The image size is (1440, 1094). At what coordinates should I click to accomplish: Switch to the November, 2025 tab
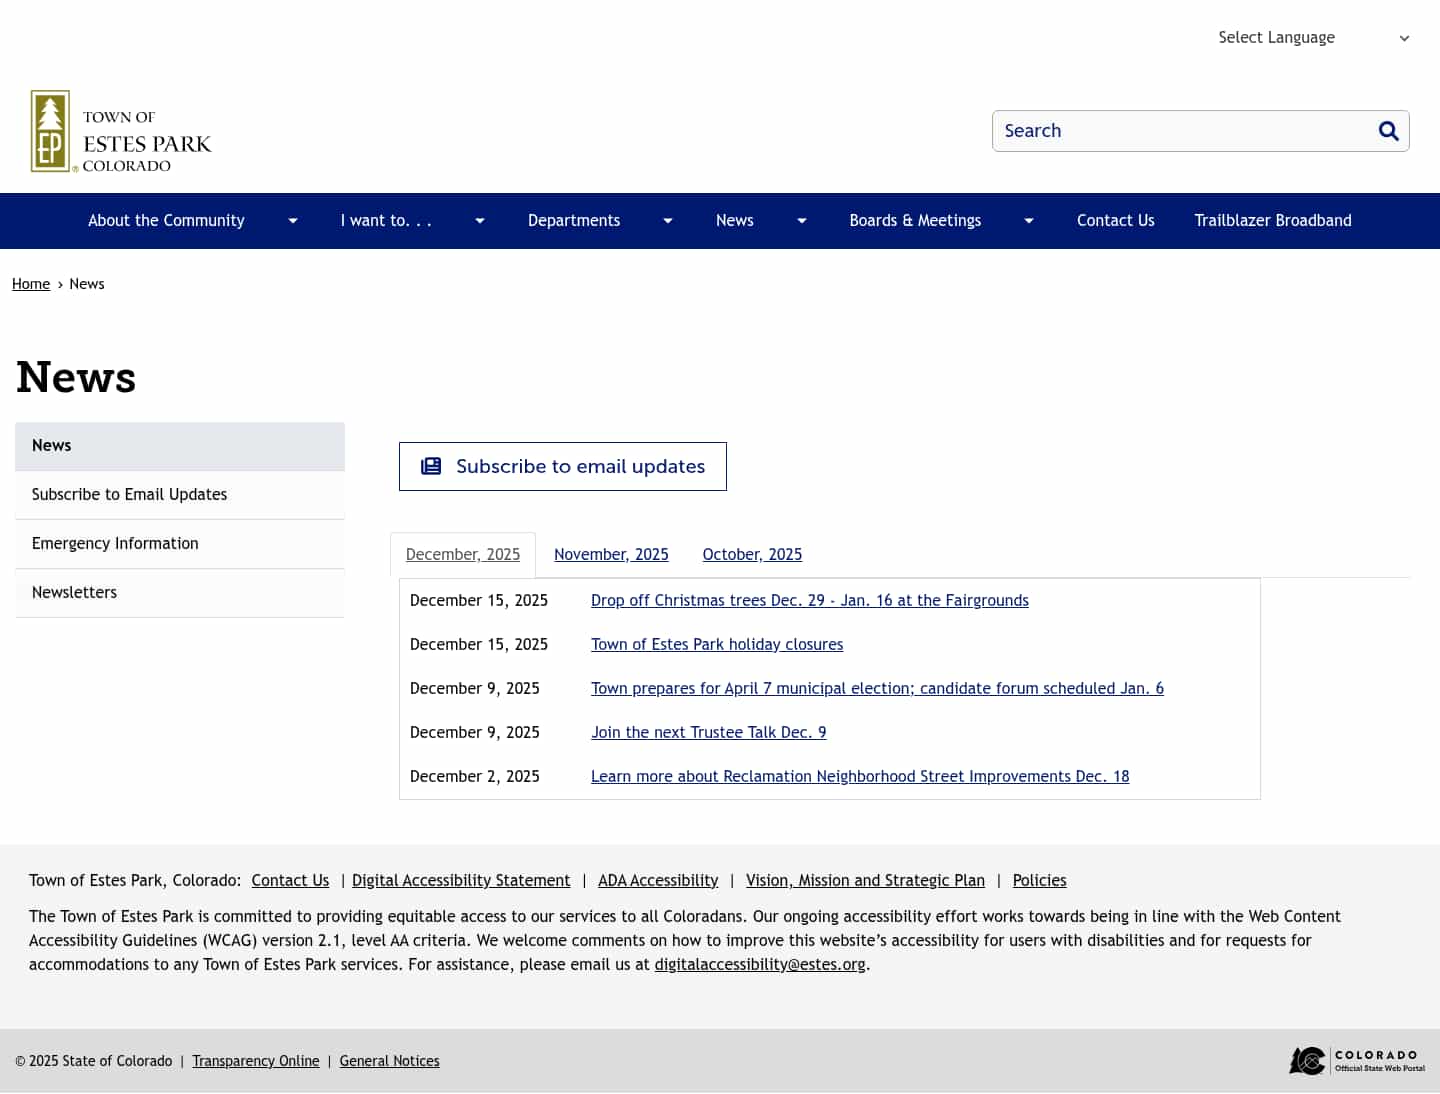(611, 554)
